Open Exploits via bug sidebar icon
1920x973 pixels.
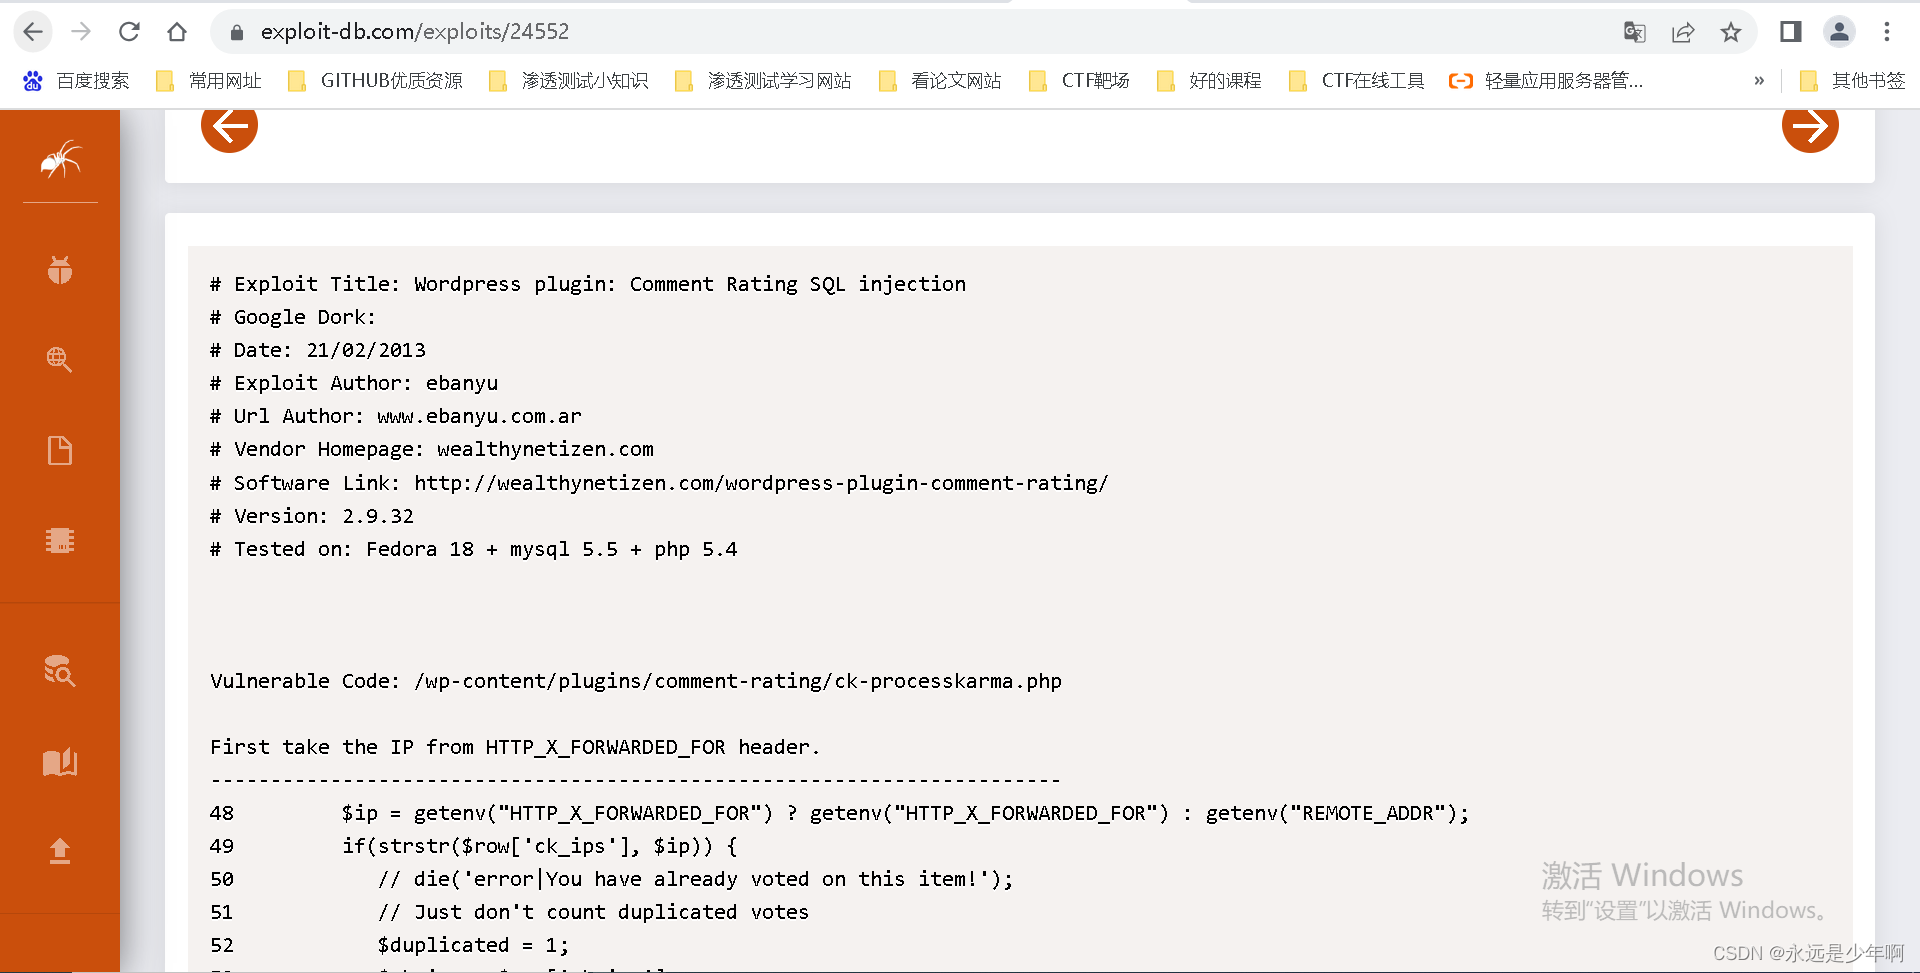point(60,270)
